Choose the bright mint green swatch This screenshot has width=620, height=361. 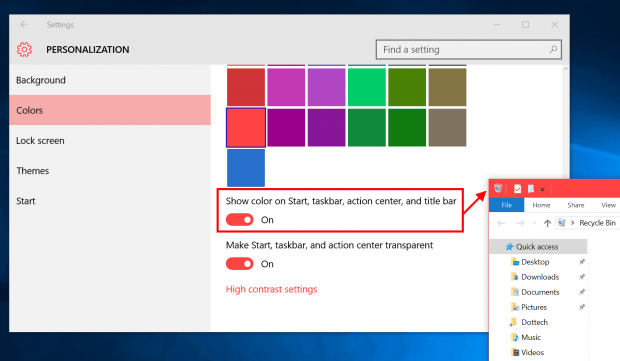tap(367, 87)
